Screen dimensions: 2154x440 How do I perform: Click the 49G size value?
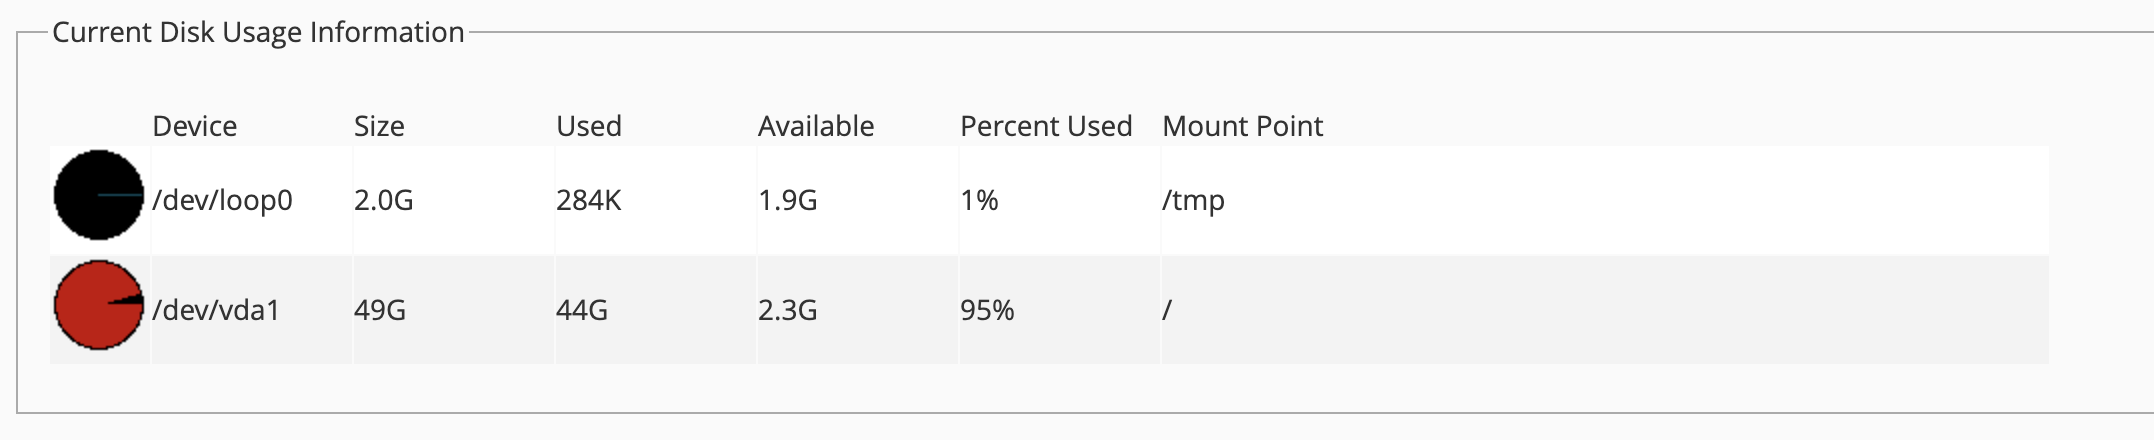380,310
